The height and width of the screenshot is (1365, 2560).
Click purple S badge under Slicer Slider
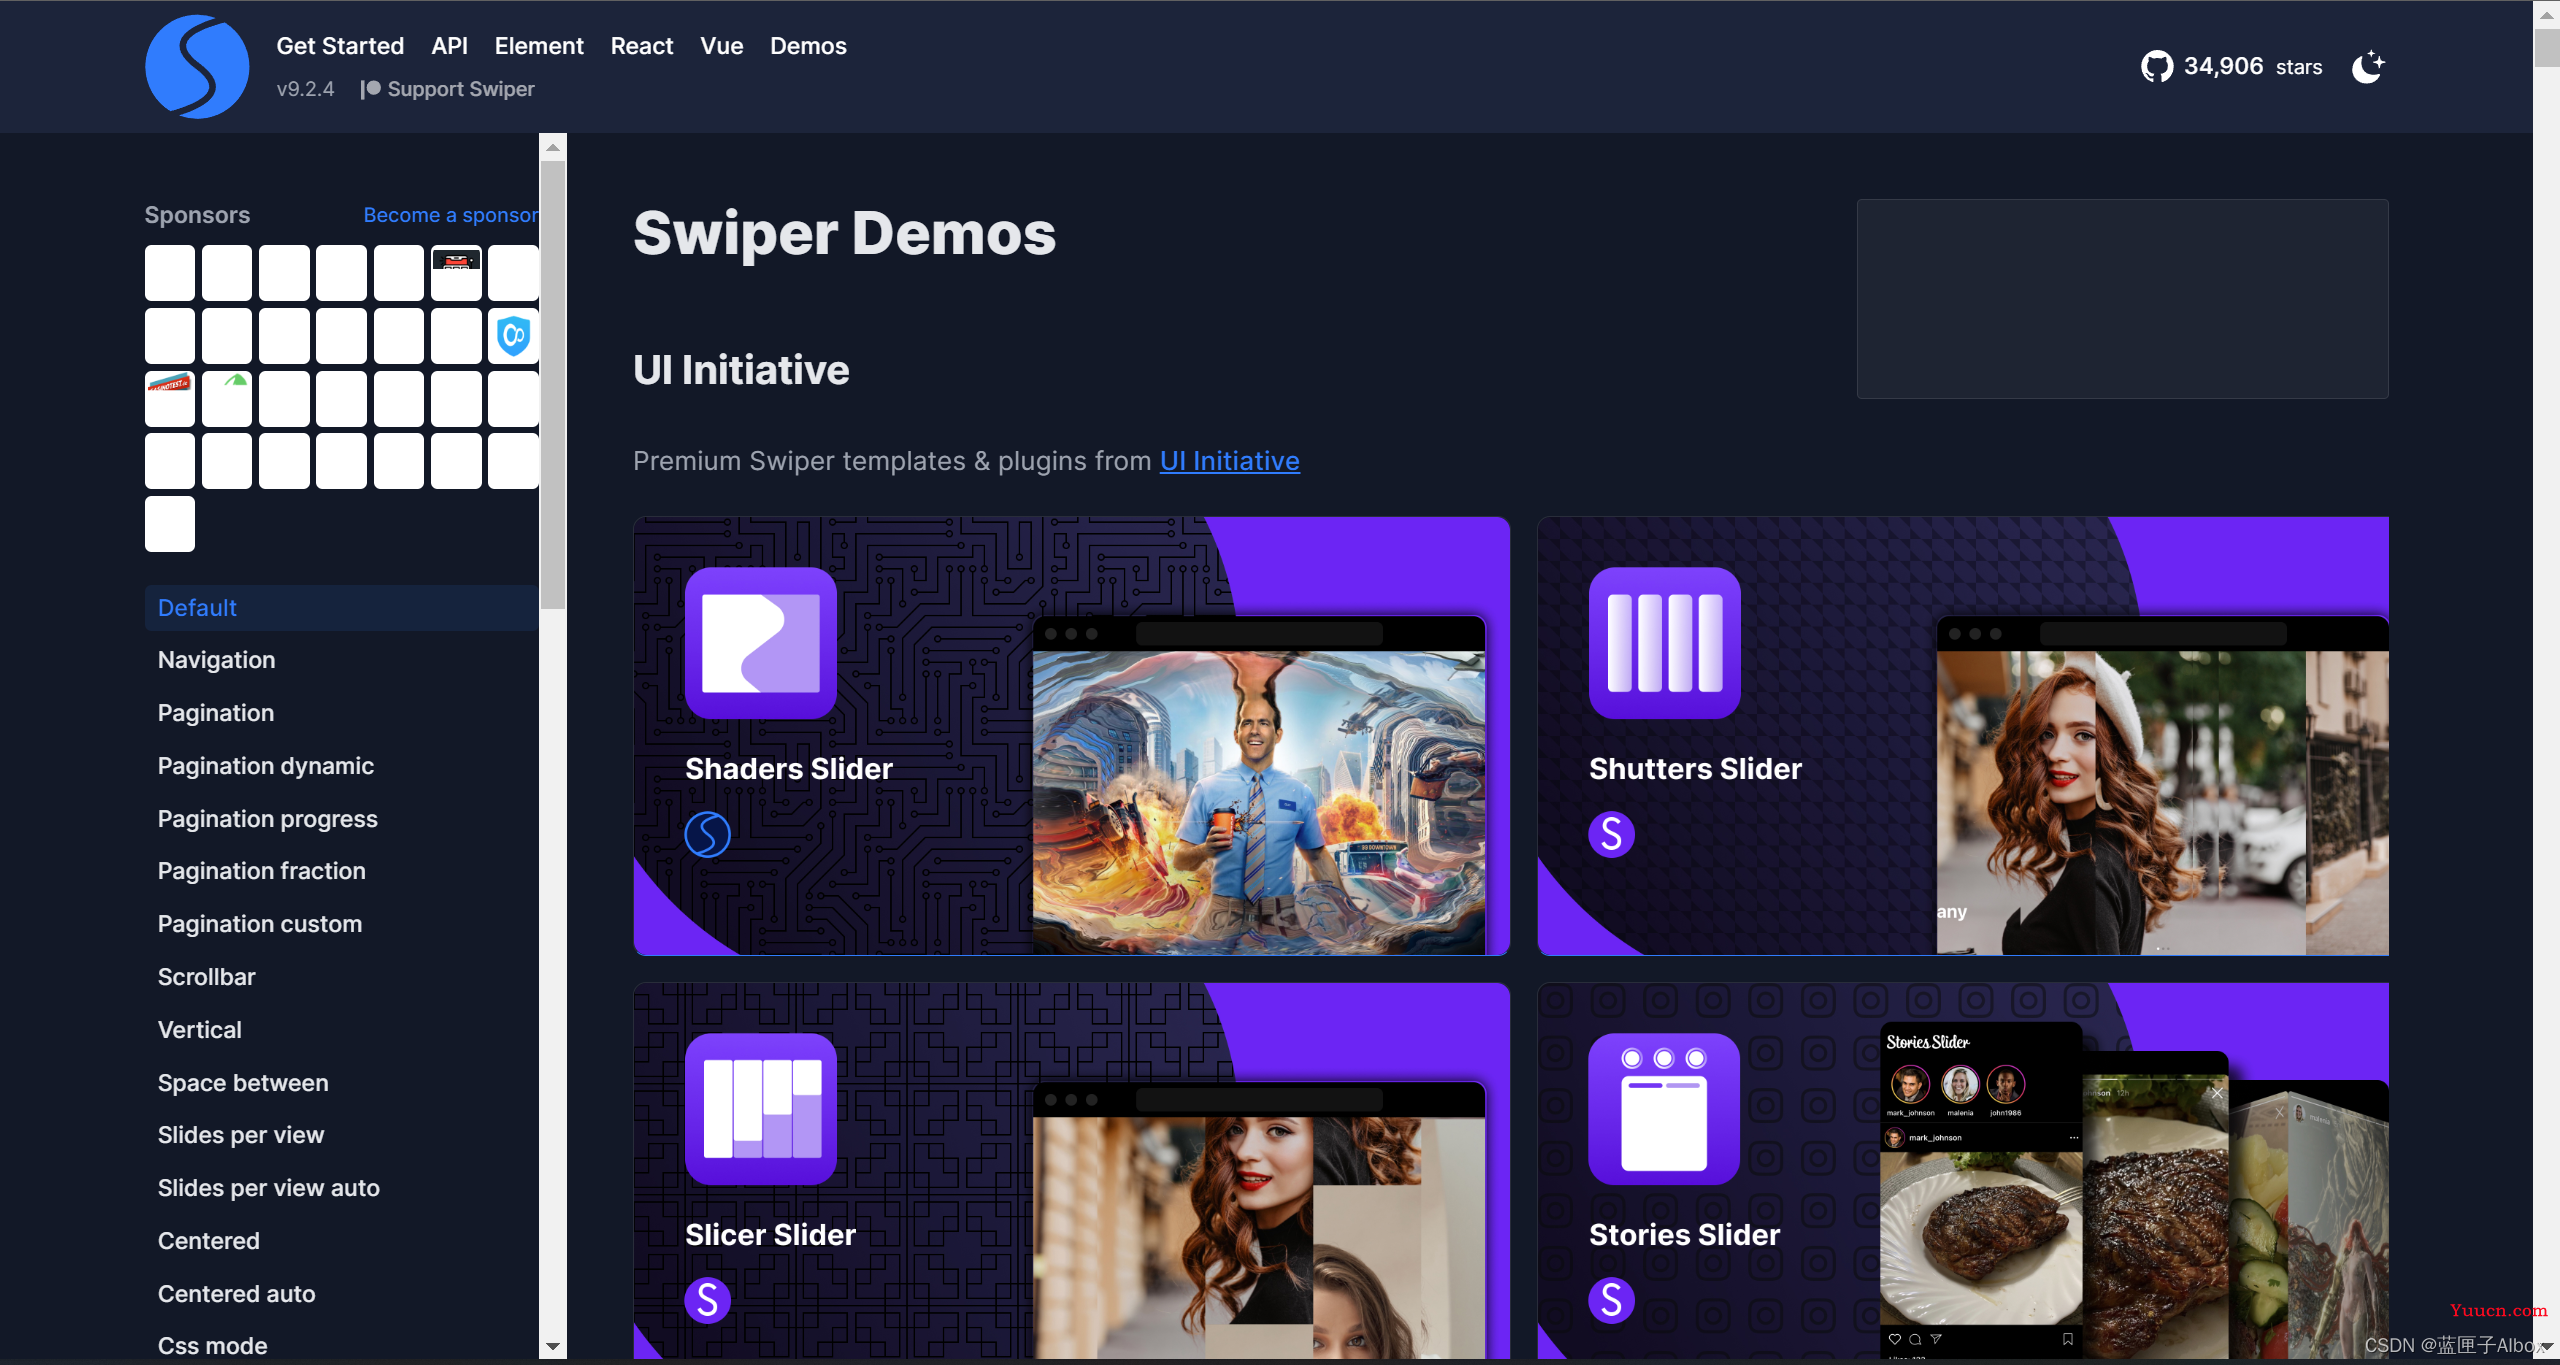[x=708, y=1300]
